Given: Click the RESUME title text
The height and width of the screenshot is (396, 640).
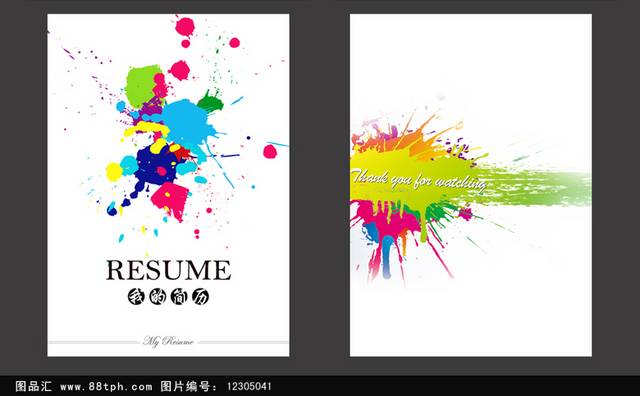Looking at the screenshot, I should click(x=168, y=270).
